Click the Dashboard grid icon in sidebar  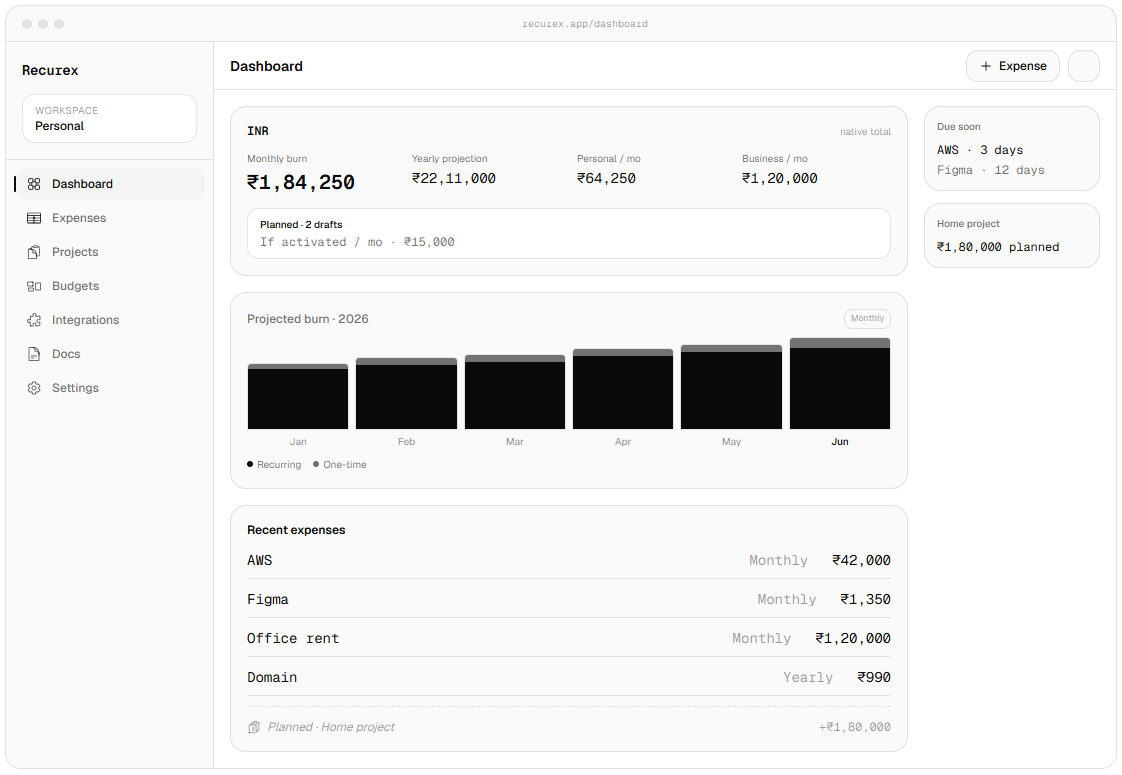click(x=34, y=184)
